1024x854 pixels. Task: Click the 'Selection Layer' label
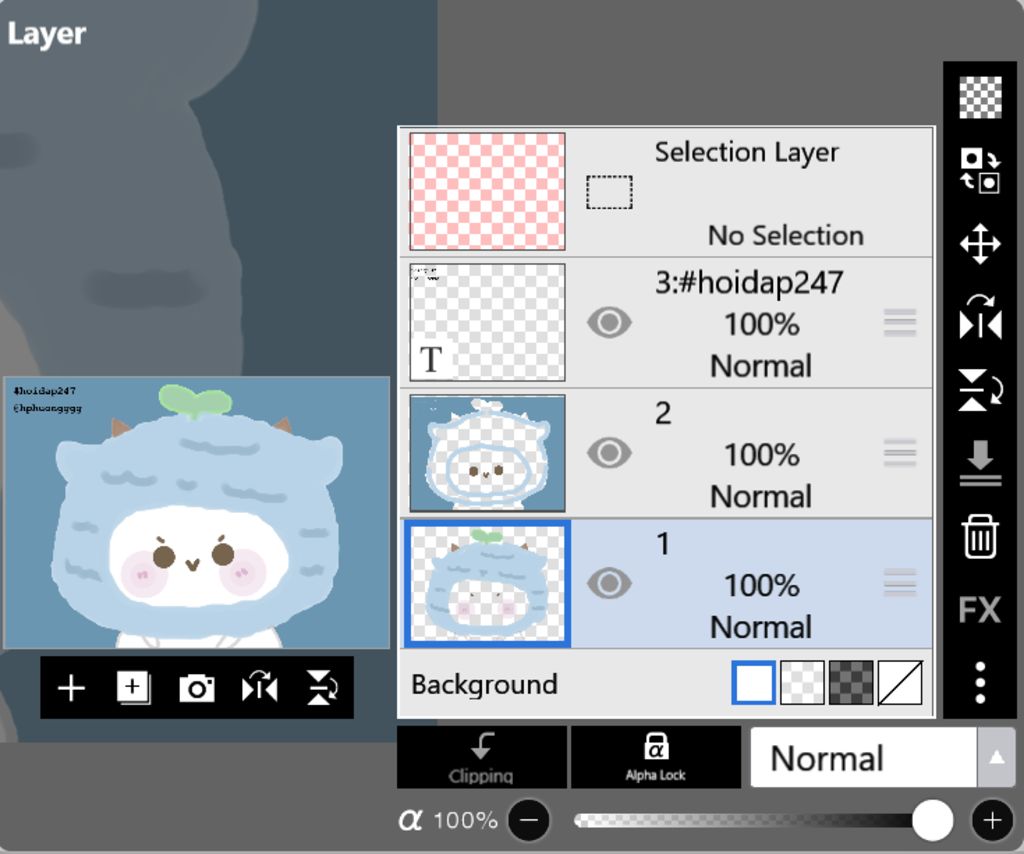click(x=746, y=153)
